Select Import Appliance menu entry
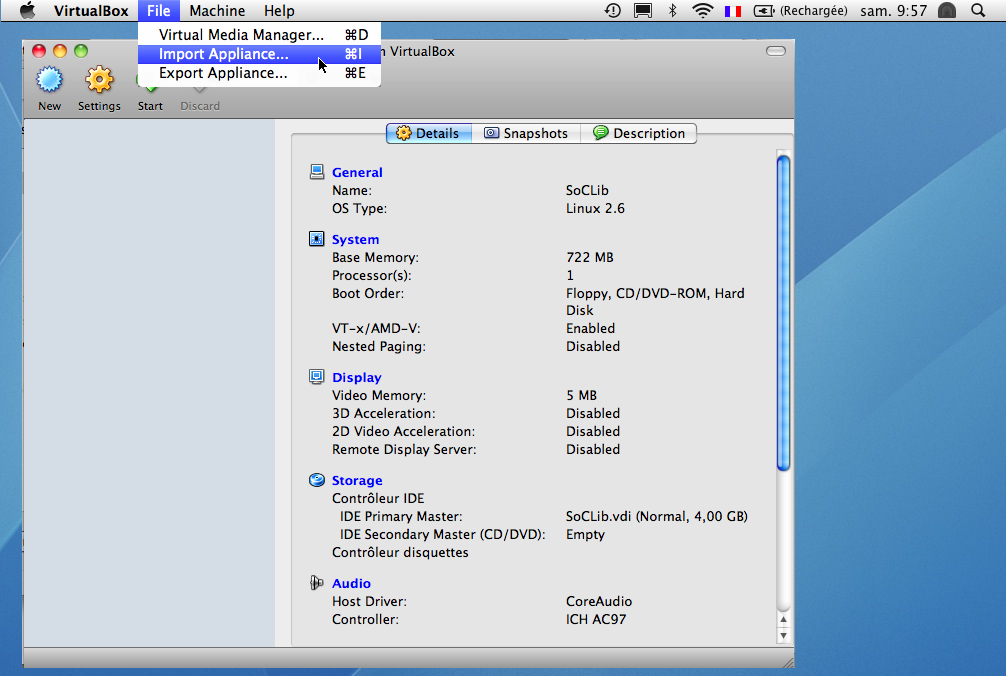The image size is (1006, 676). (259, 54)
